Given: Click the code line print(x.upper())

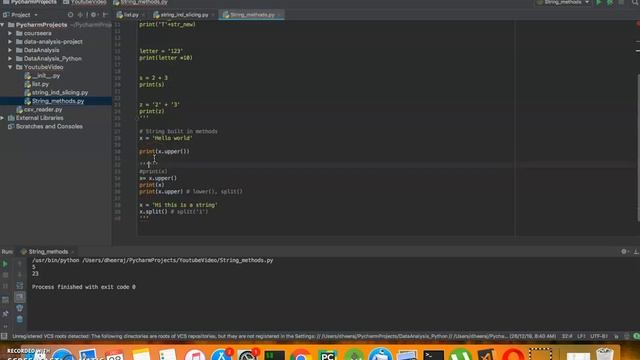Looking at the screenshot, I should (x=164, y=151).
